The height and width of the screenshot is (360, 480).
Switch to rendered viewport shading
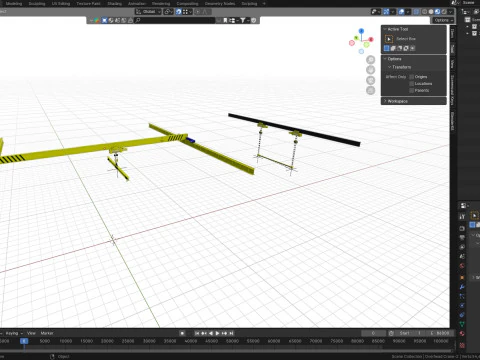pyautogui.click(x=444, y=12)
